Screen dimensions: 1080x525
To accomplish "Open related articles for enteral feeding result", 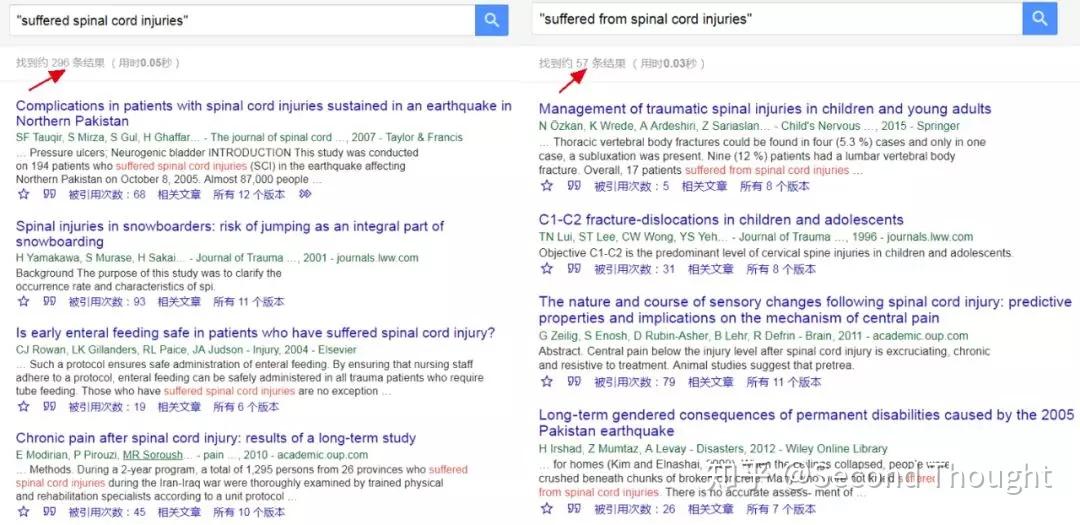I will coord(179,406).
